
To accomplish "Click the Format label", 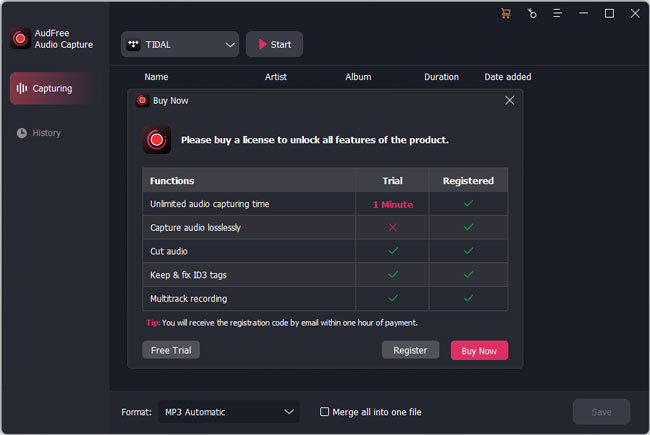I will click(x=136, y=412).
